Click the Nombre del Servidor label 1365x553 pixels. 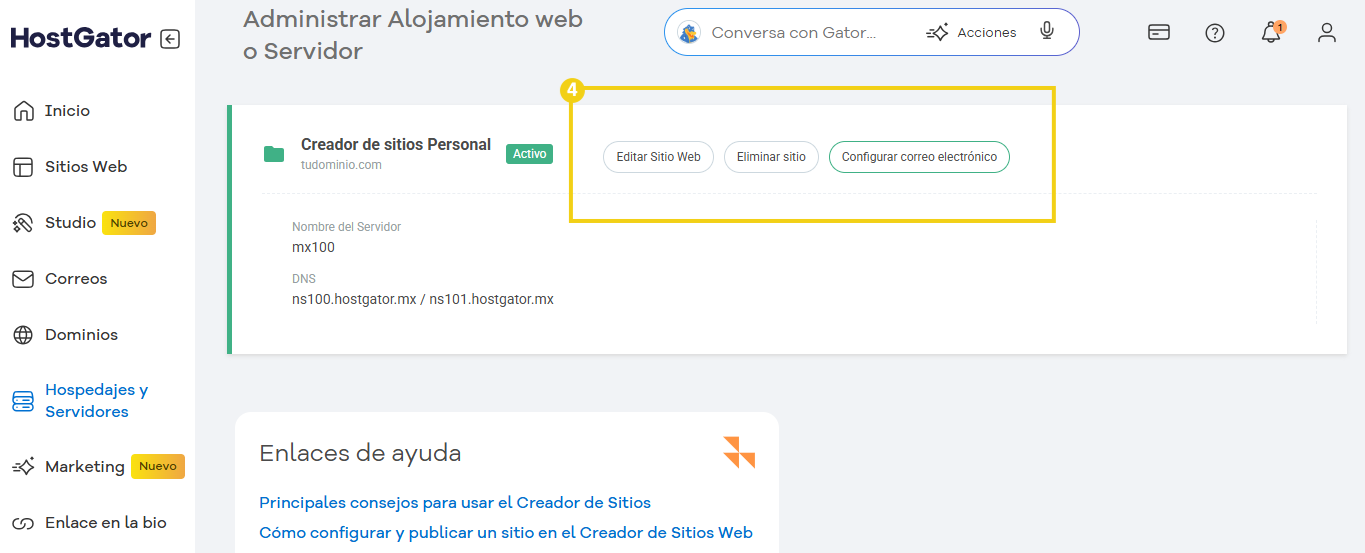pos(346,227)
